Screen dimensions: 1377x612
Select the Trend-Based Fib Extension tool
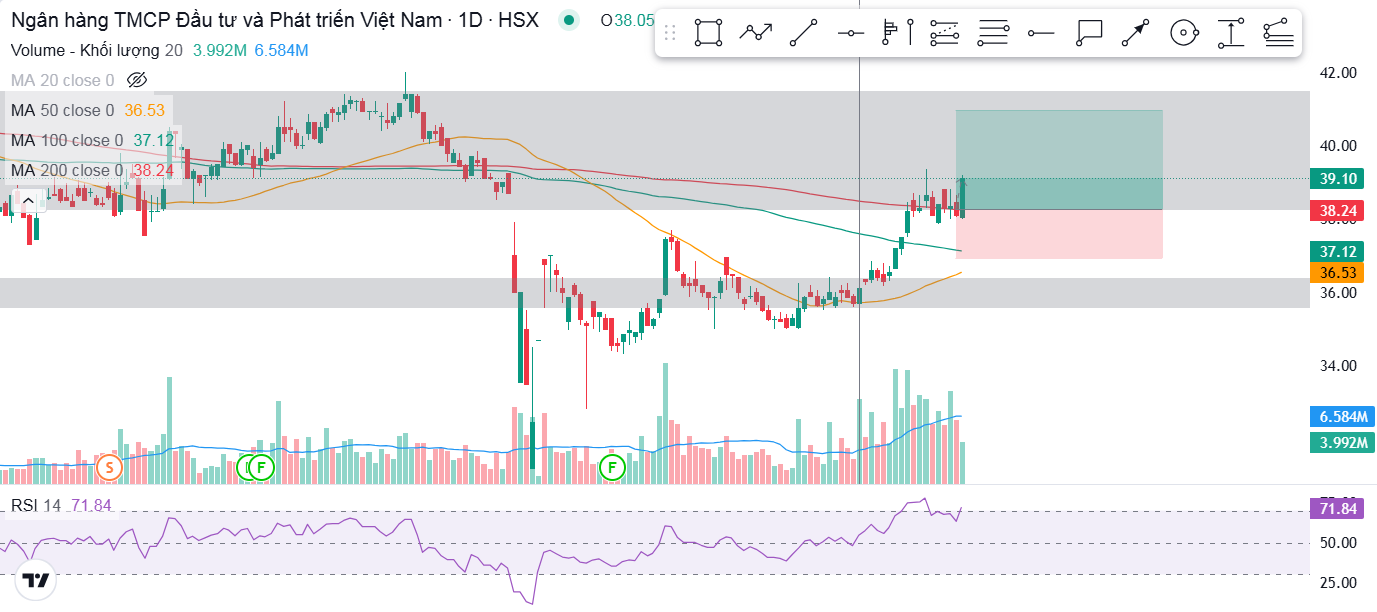(x=1278, y=33)
